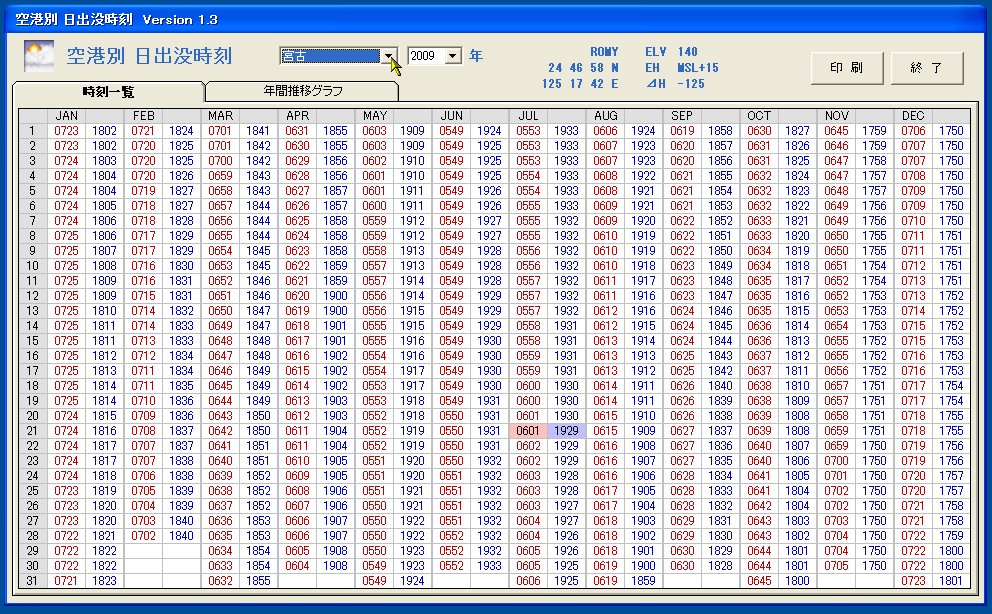Click the AUG column header
The width and height of the screenshot is (992, 614).
pos(605,116)
